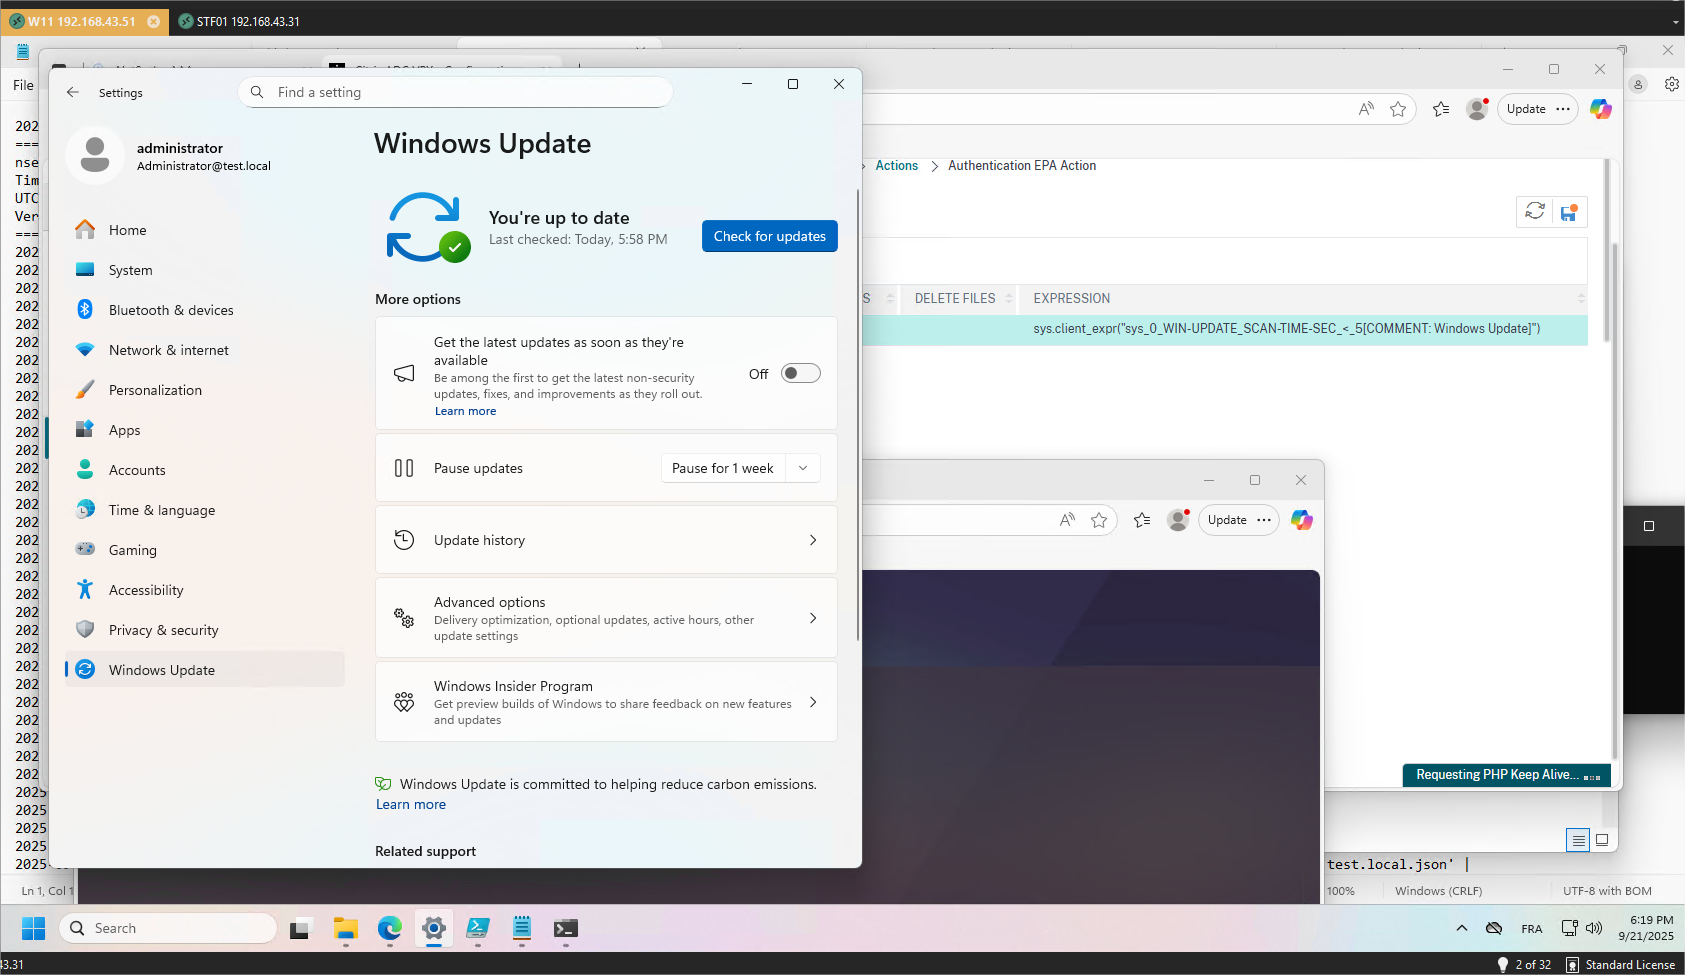Click the refresh icon above the expression table
1685x975 pixels.
[x=1535, y=211]
